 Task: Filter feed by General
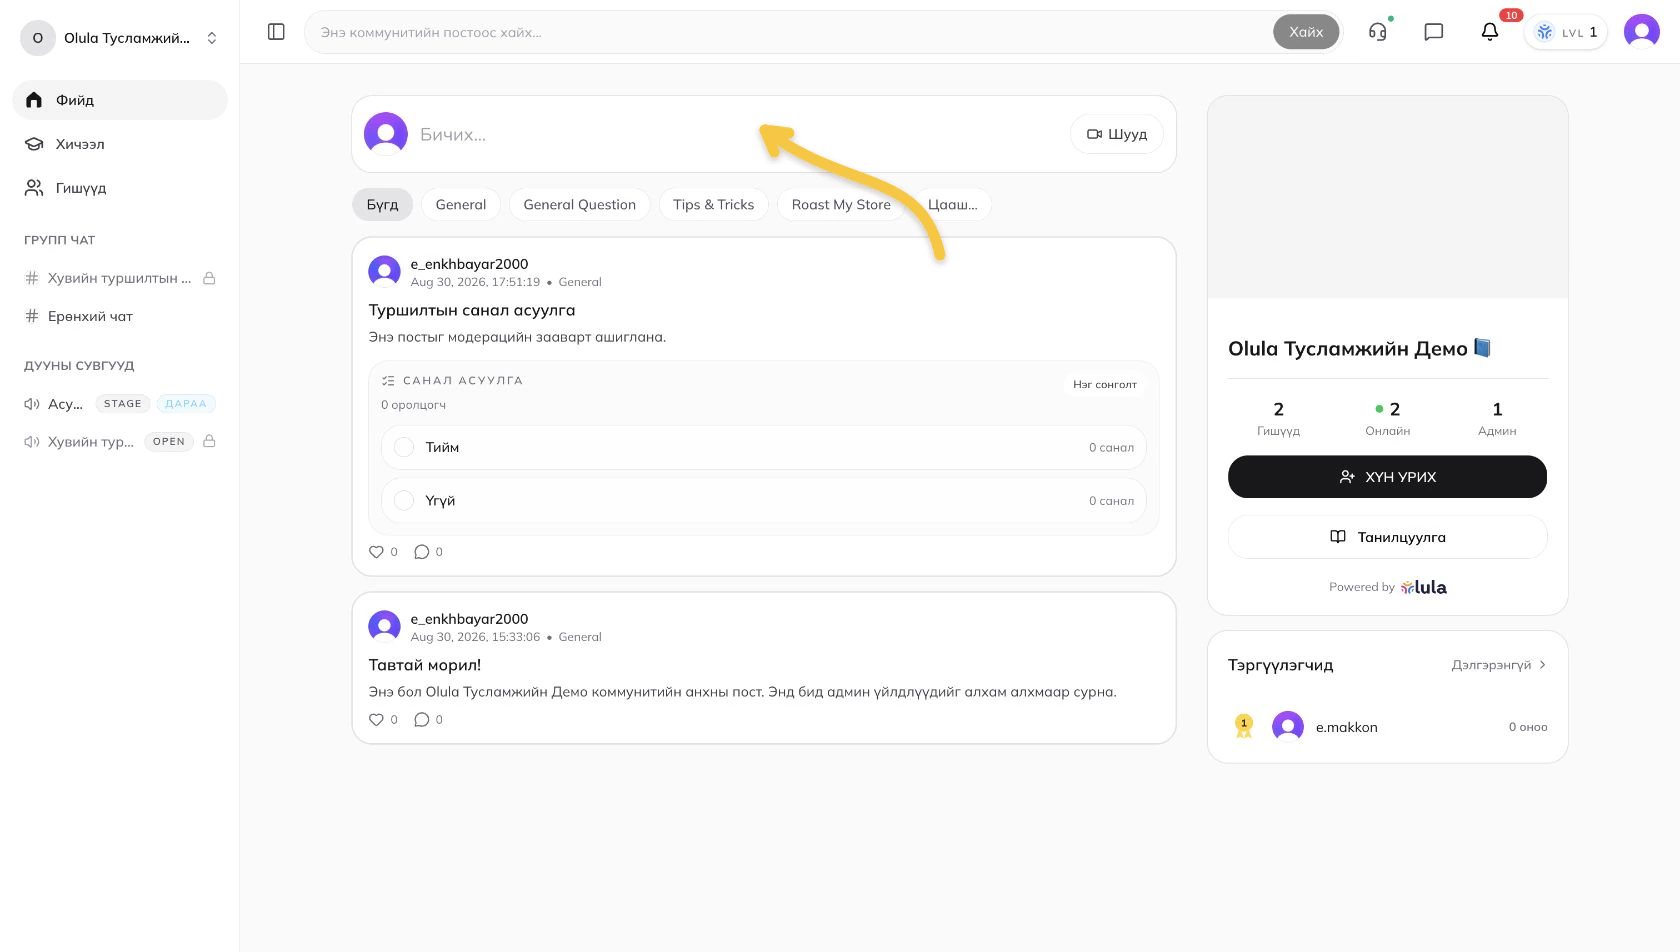(x=461, y=204)
